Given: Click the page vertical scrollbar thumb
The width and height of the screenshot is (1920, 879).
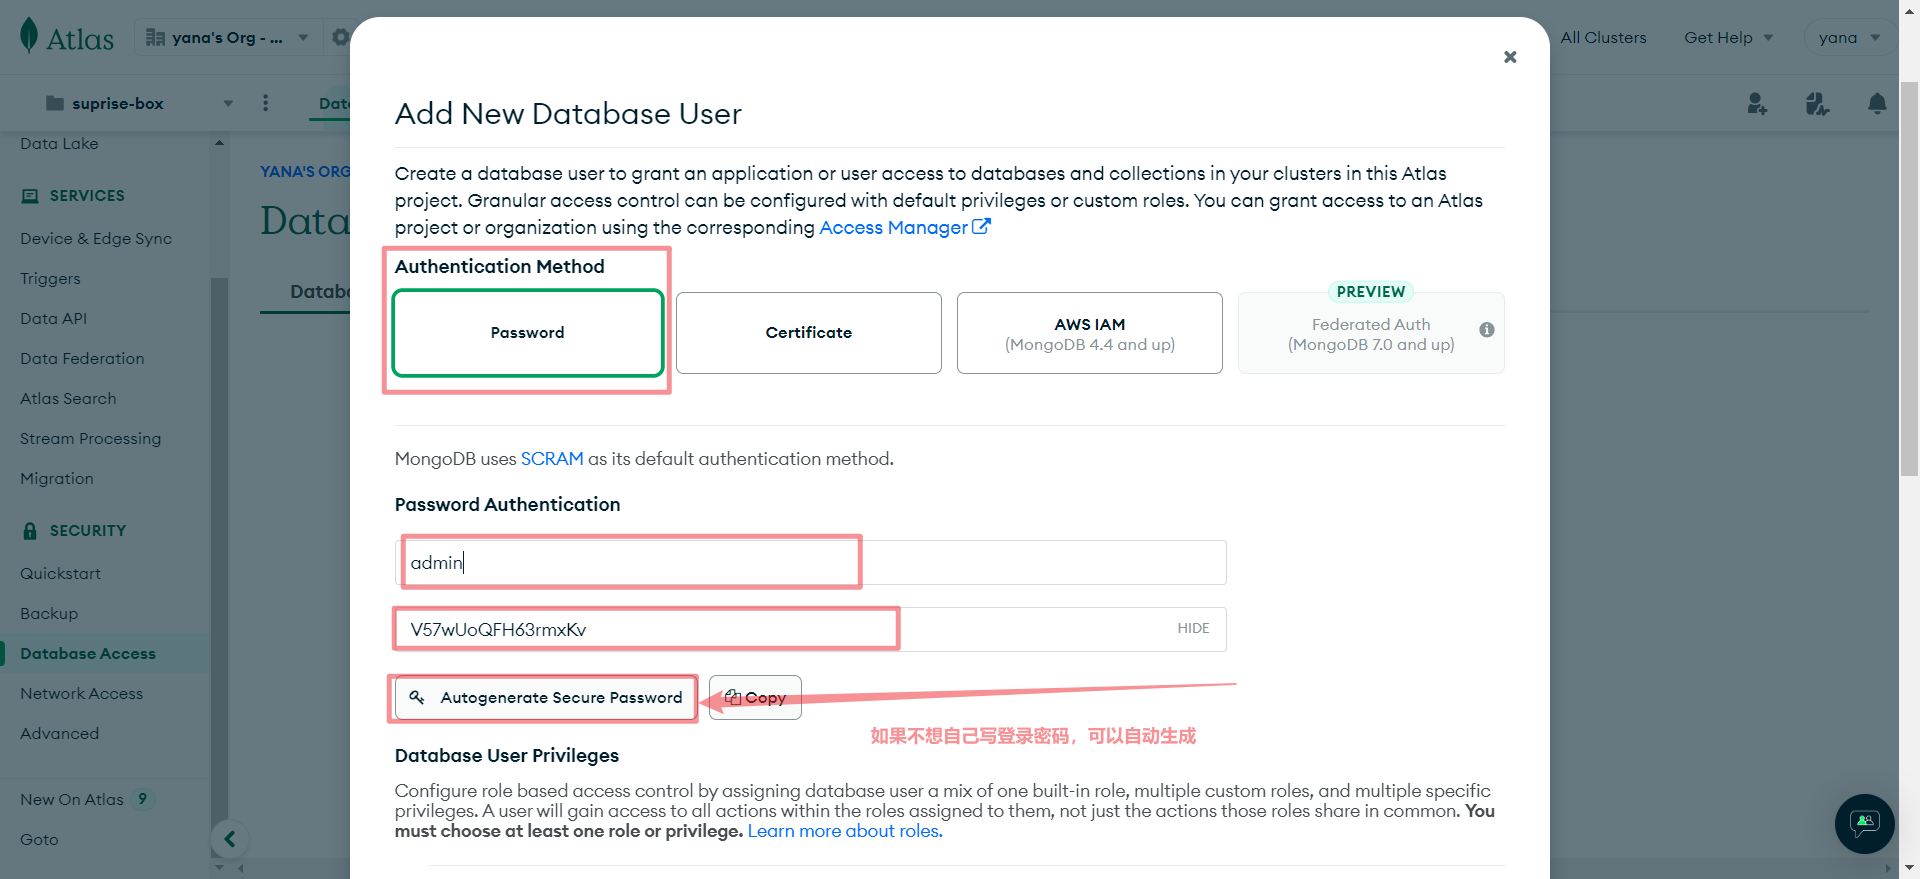Looking at the screenshot, I should click(1909, 280).
